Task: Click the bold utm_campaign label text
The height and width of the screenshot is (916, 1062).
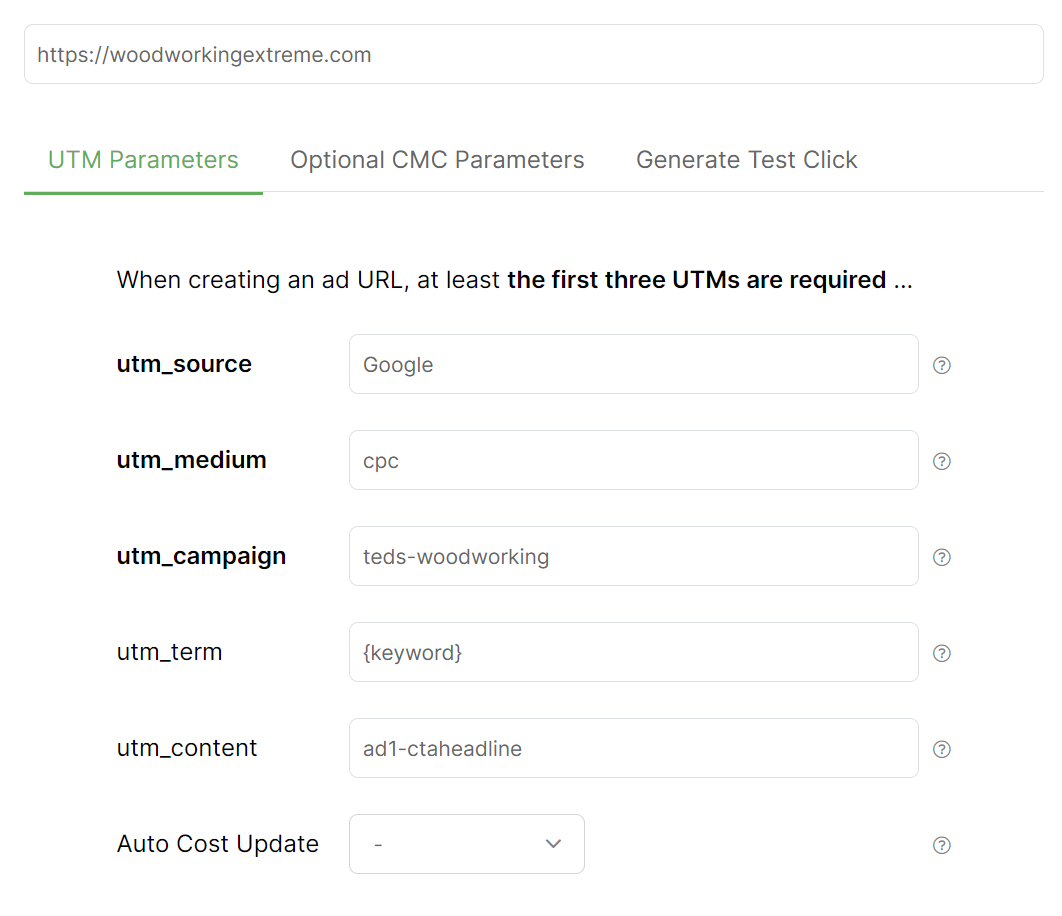Action: tap(201, 556)
